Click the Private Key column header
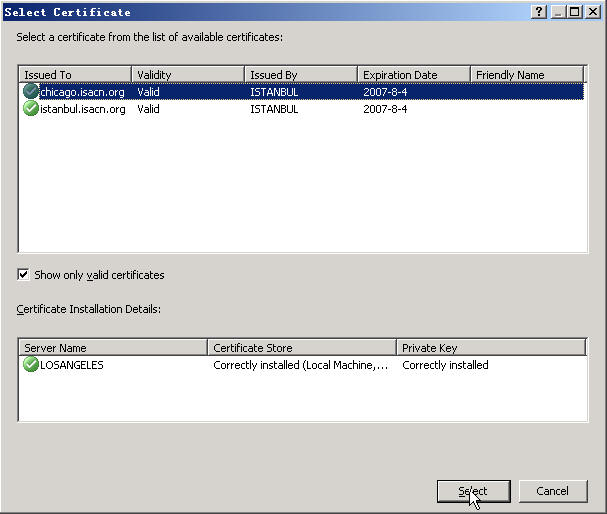 [490, 348]
